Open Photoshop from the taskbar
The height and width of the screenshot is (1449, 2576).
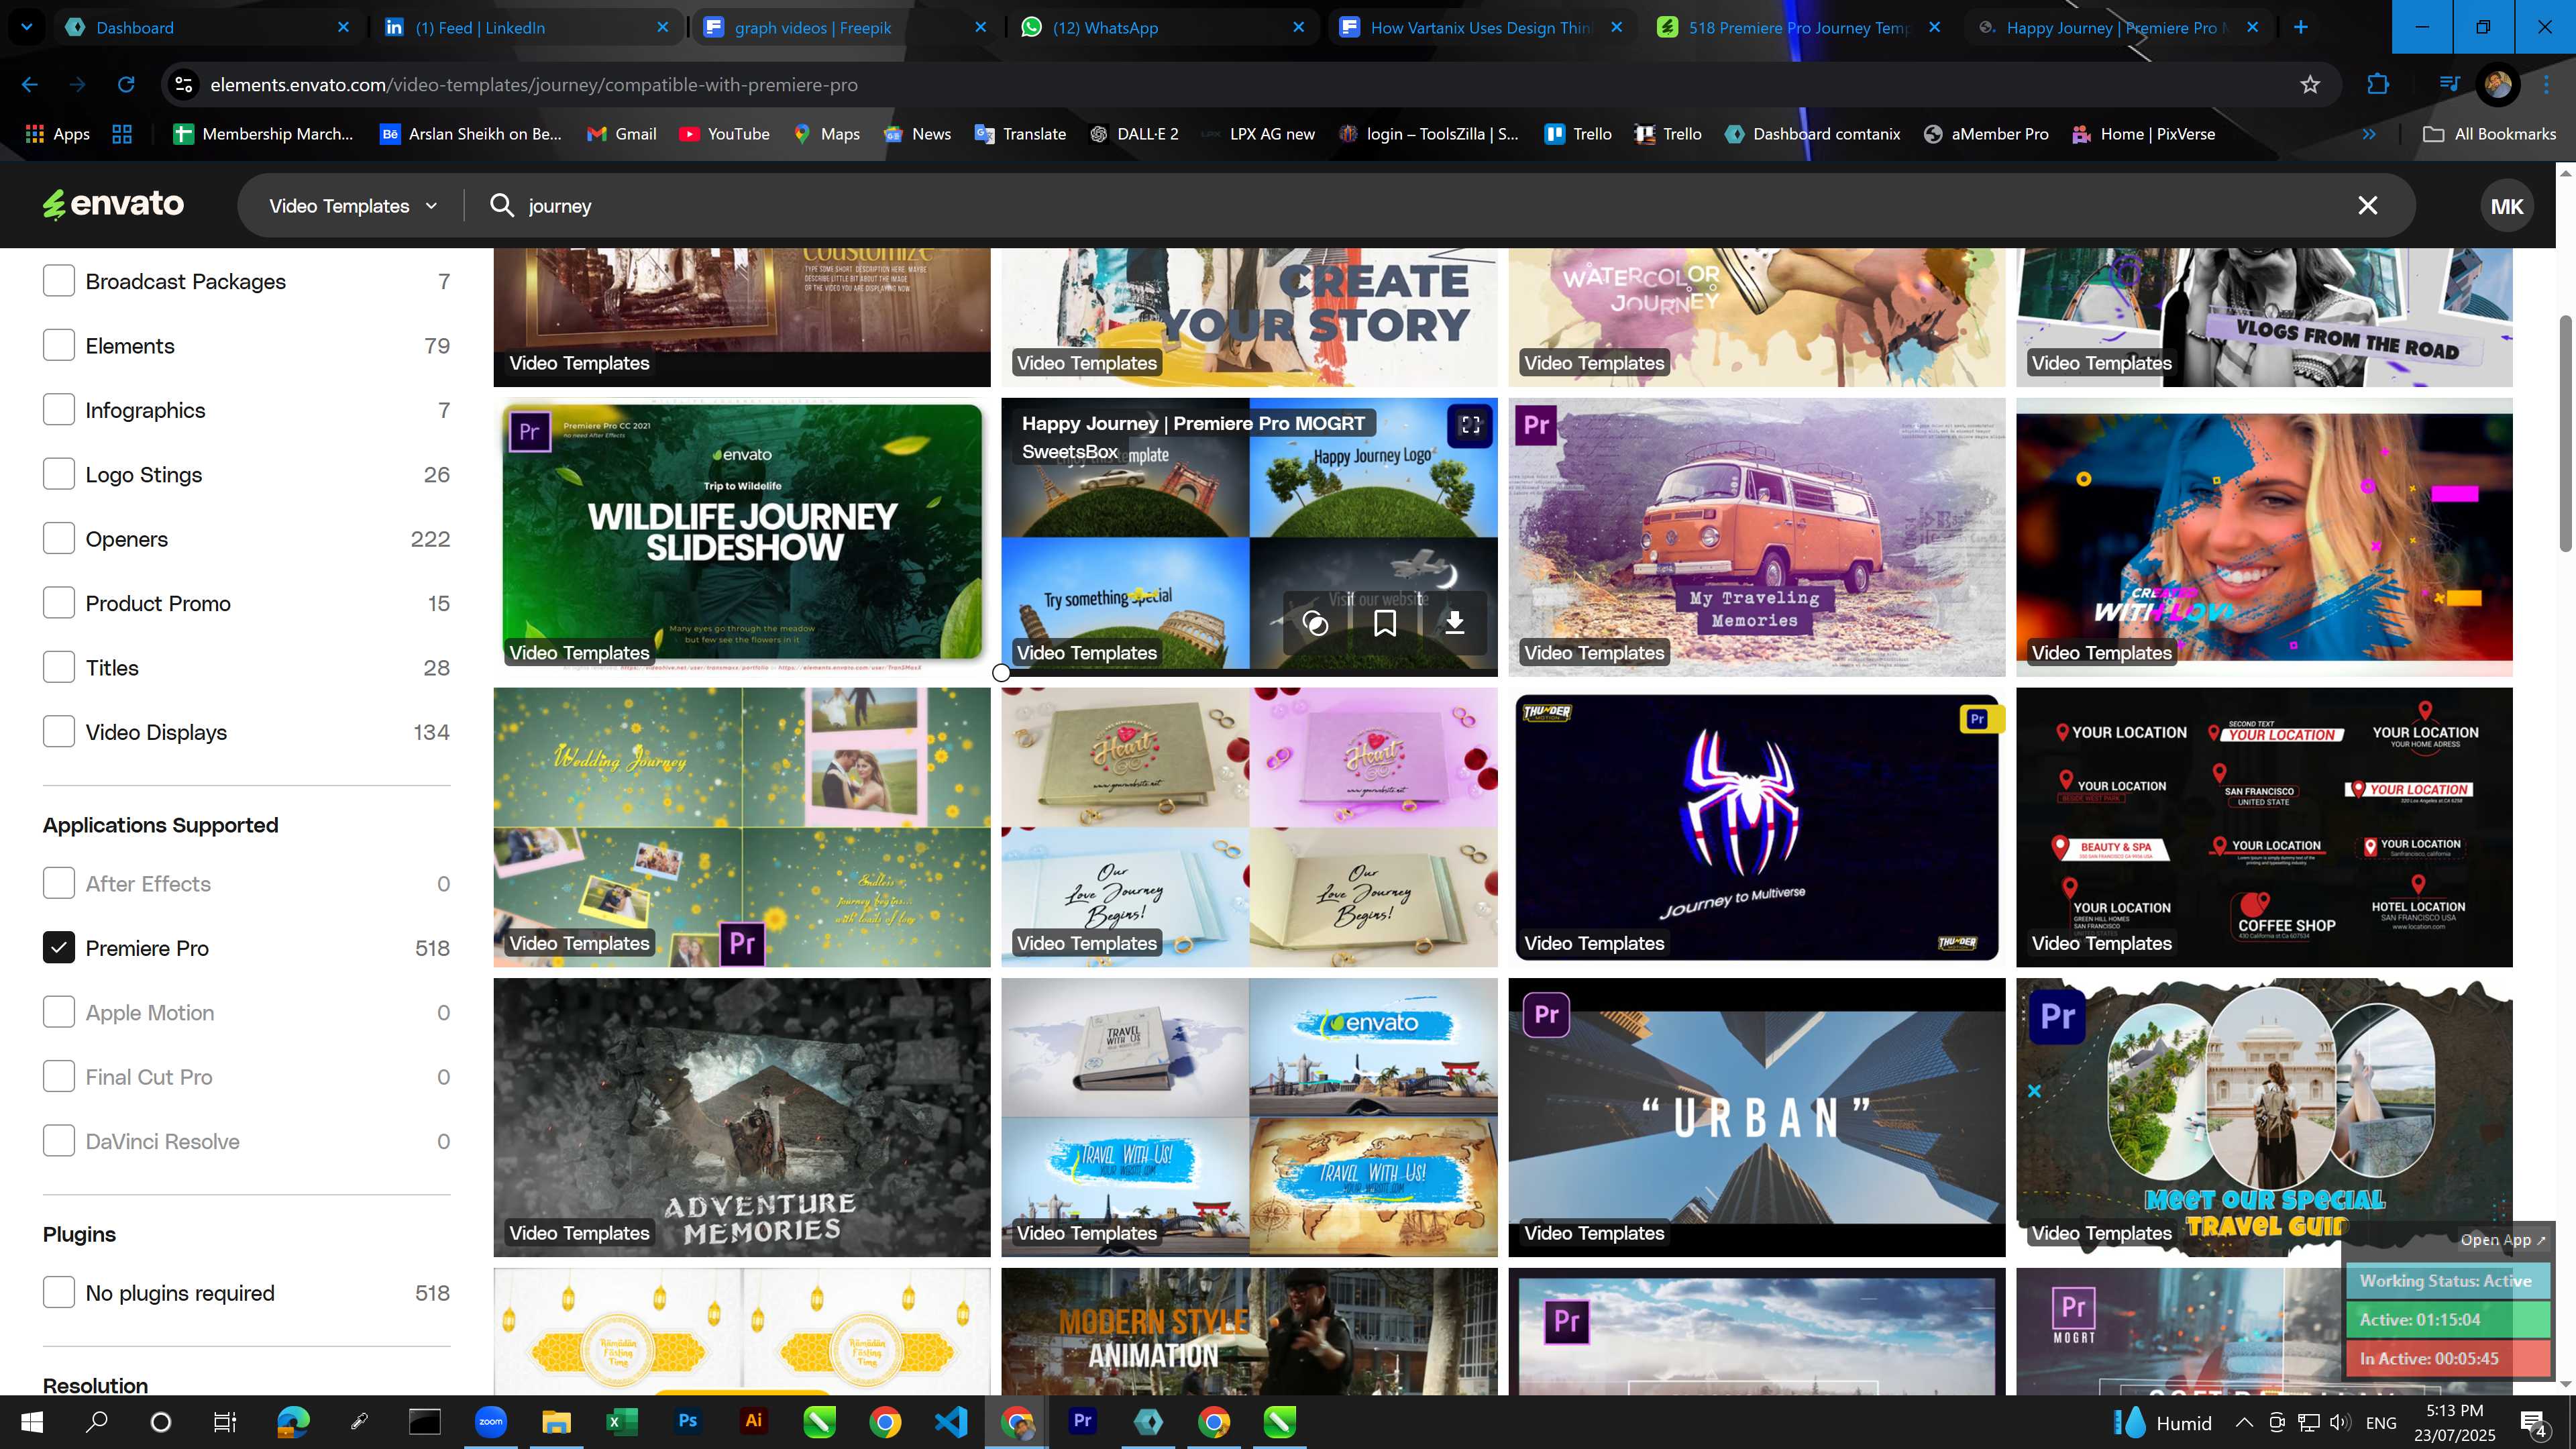click(x=688, y=1421)
